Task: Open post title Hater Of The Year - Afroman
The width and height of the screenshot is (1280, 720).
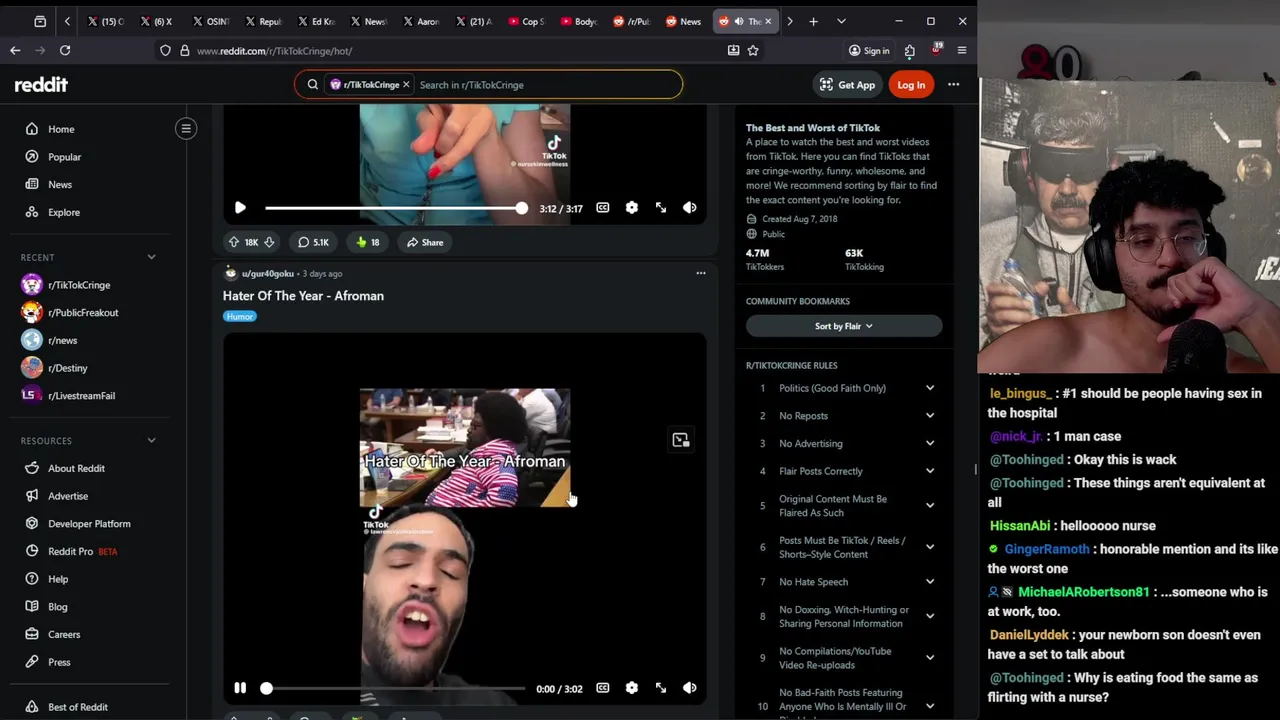Action: coord(303,296)
